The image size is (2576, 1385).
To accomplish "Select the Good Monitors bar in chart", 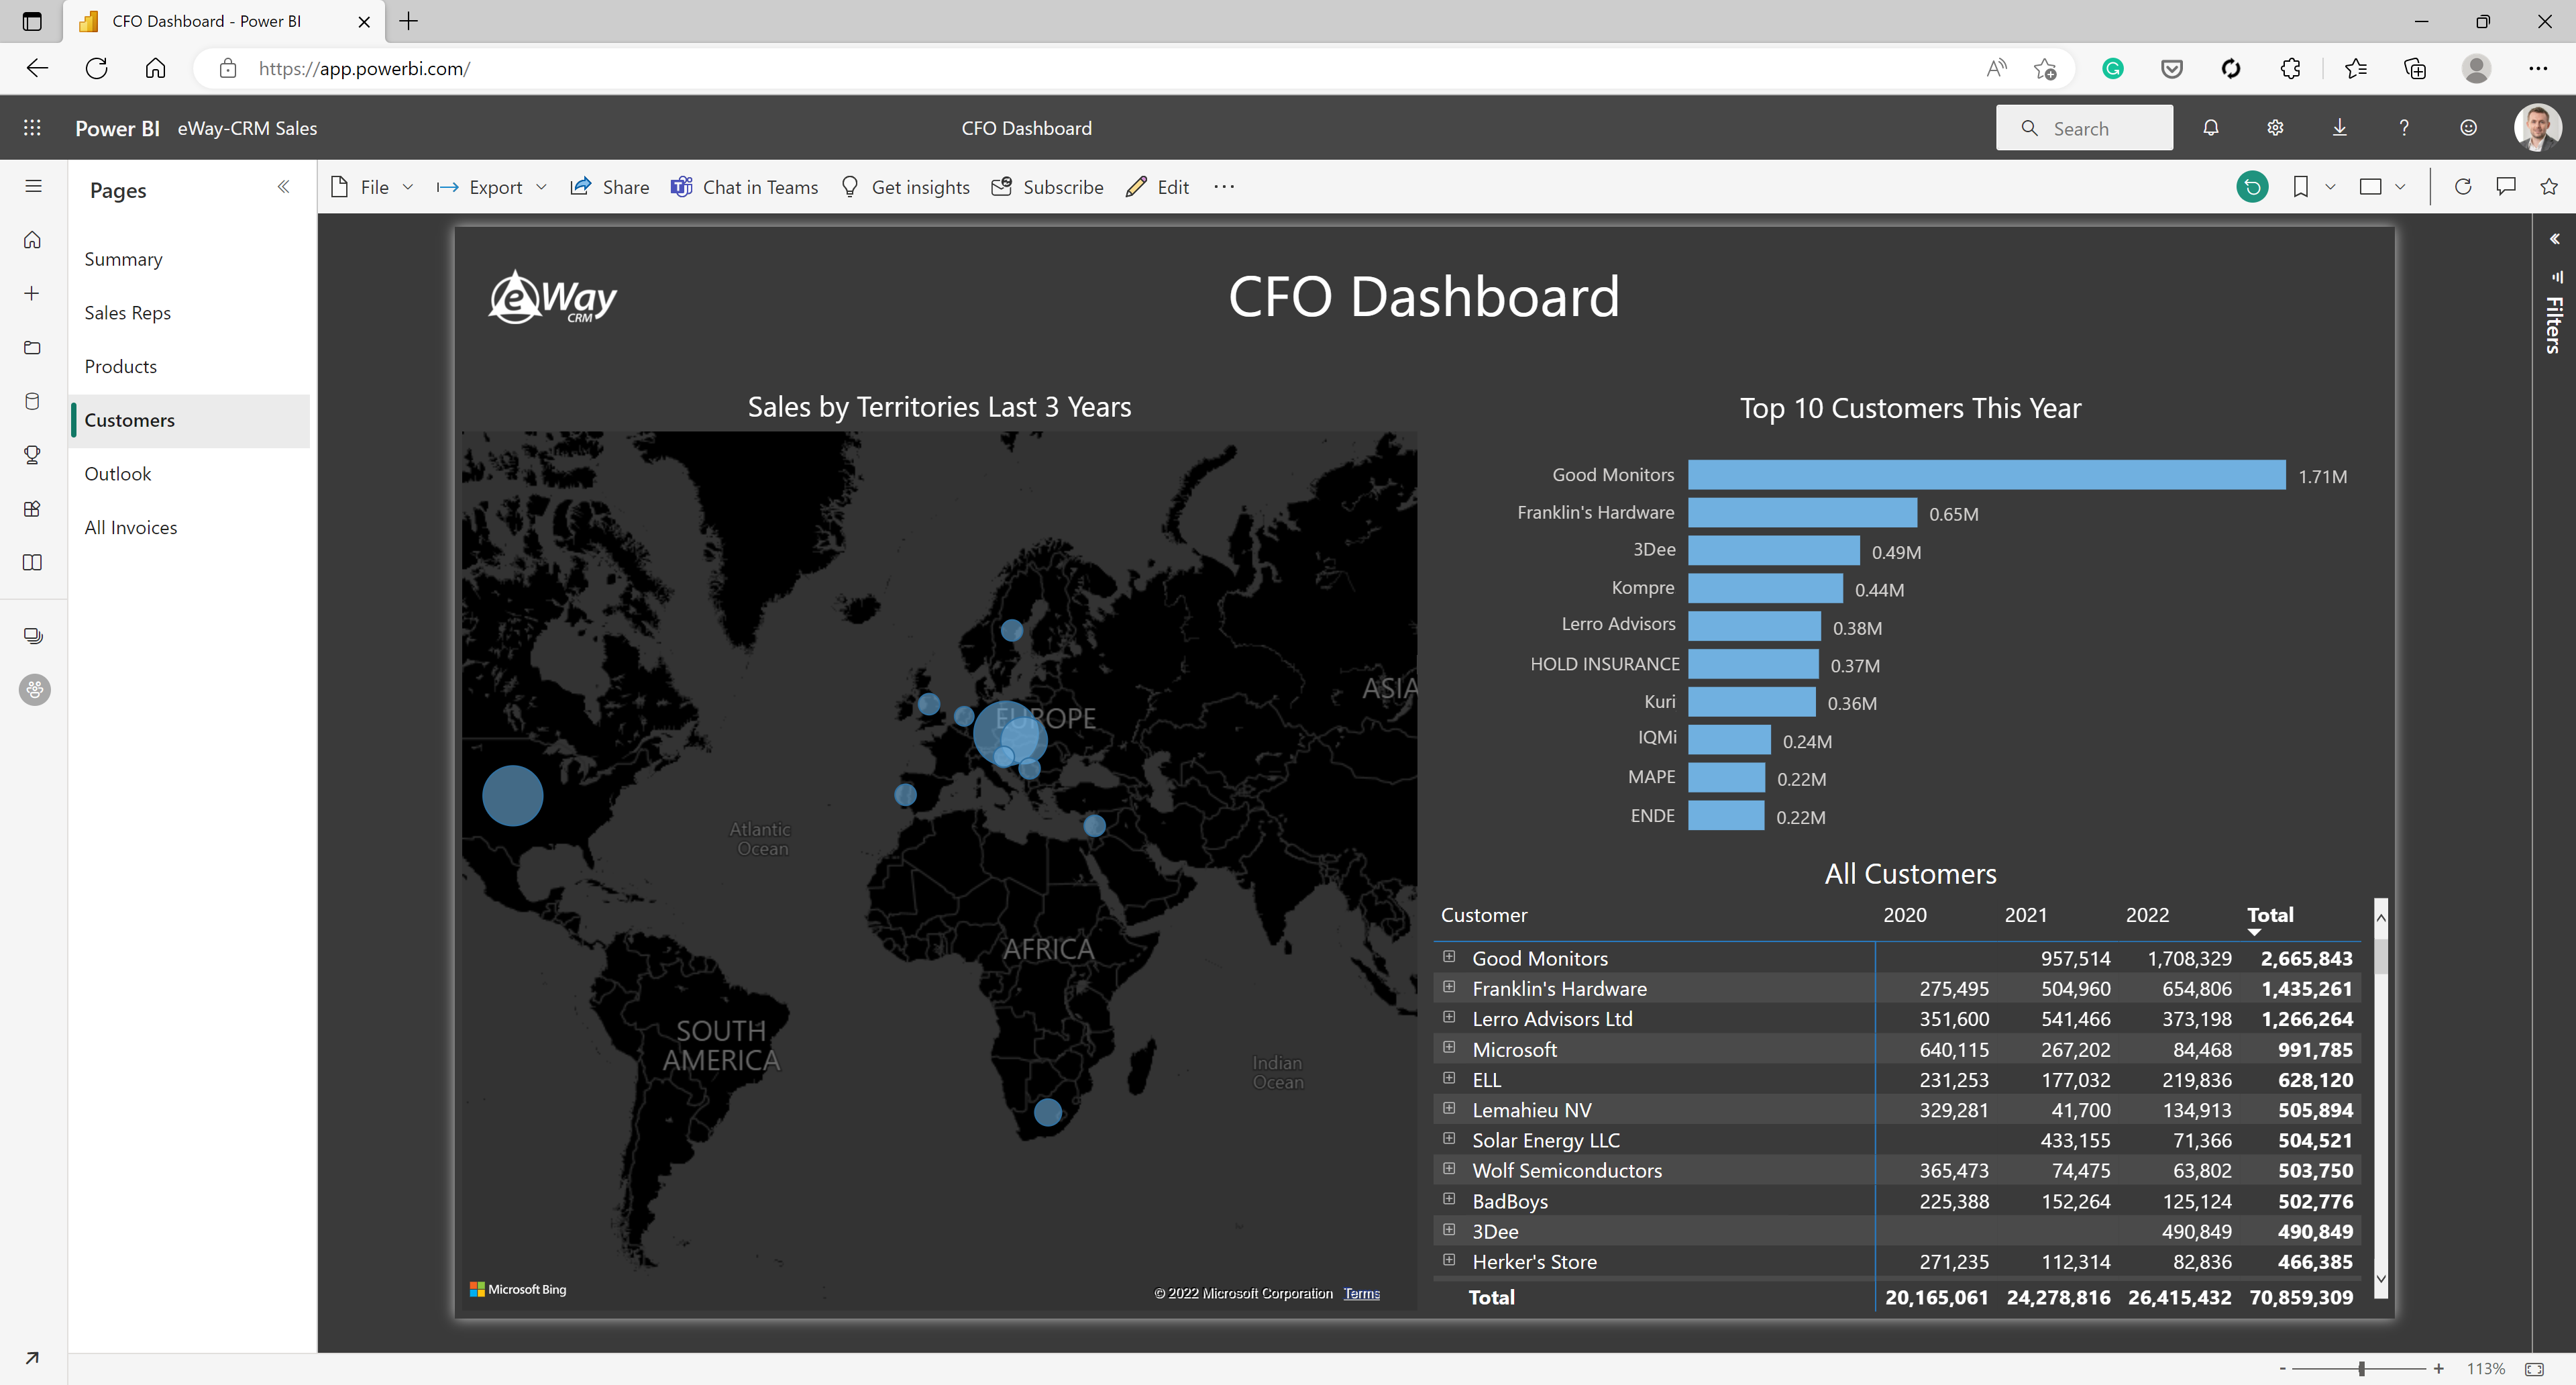I will pos(1987,475).
